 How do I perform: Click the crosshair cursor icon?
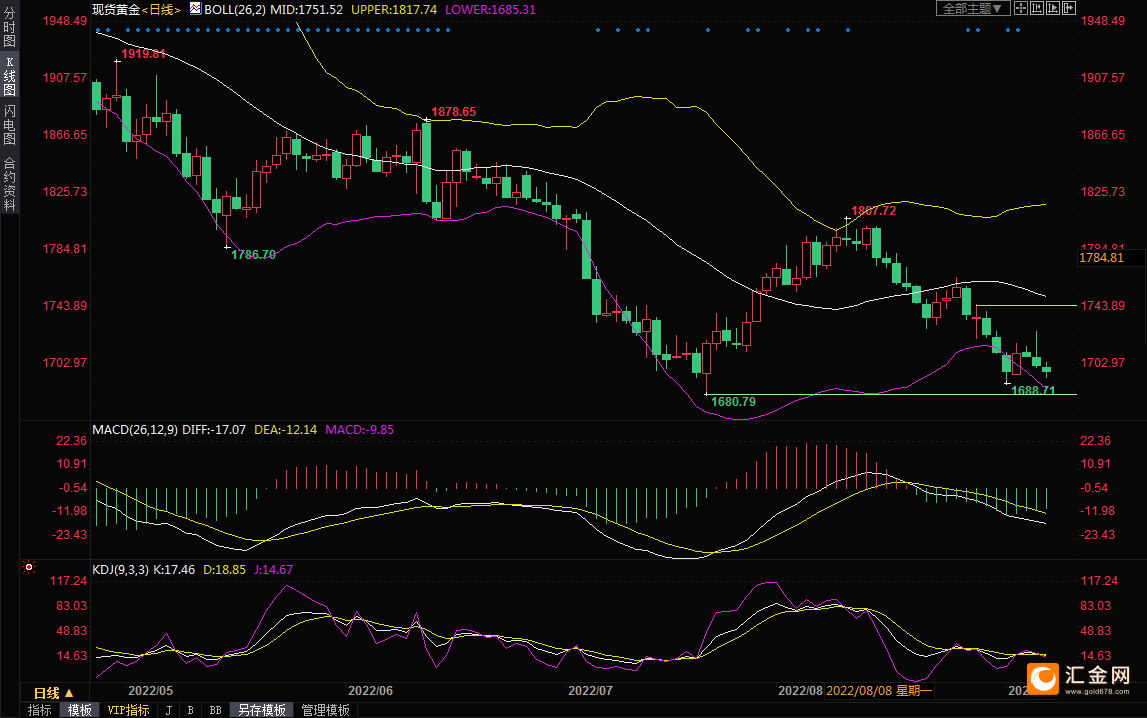point(1020,8)
